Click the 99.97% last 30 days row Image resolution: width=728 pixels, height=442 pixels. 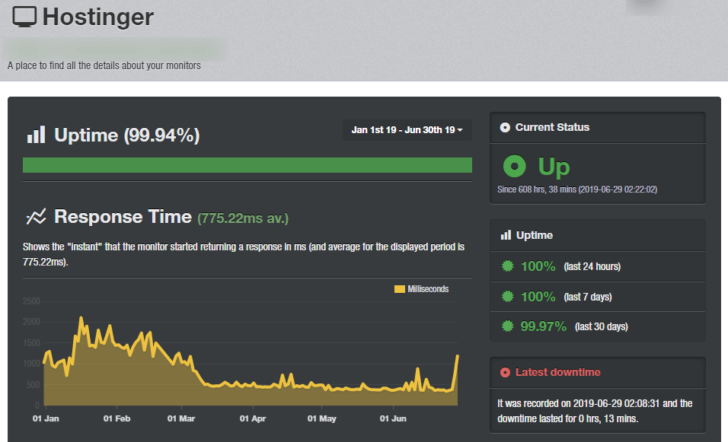pyautogui.click(x=598, y=326)
